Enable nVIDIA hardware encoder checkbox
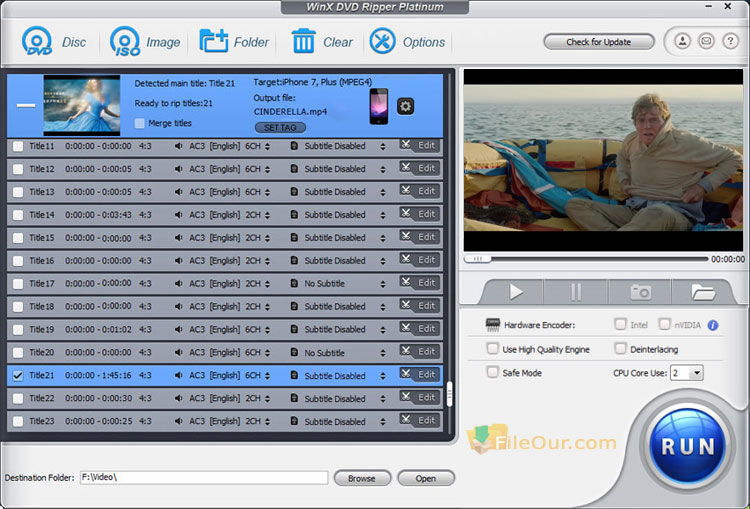 pos(664,324)
